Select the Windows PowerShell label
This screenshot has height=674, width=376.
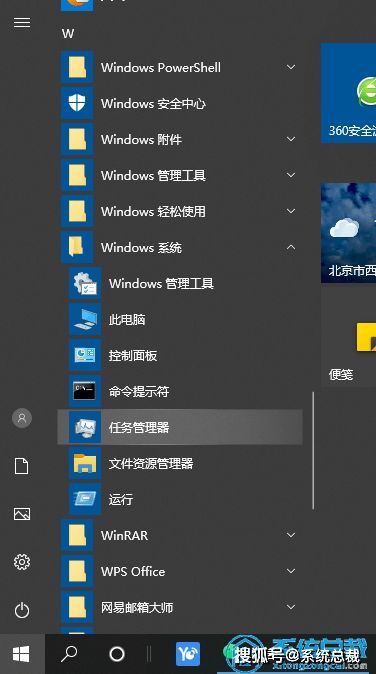(x=161, y=67)
